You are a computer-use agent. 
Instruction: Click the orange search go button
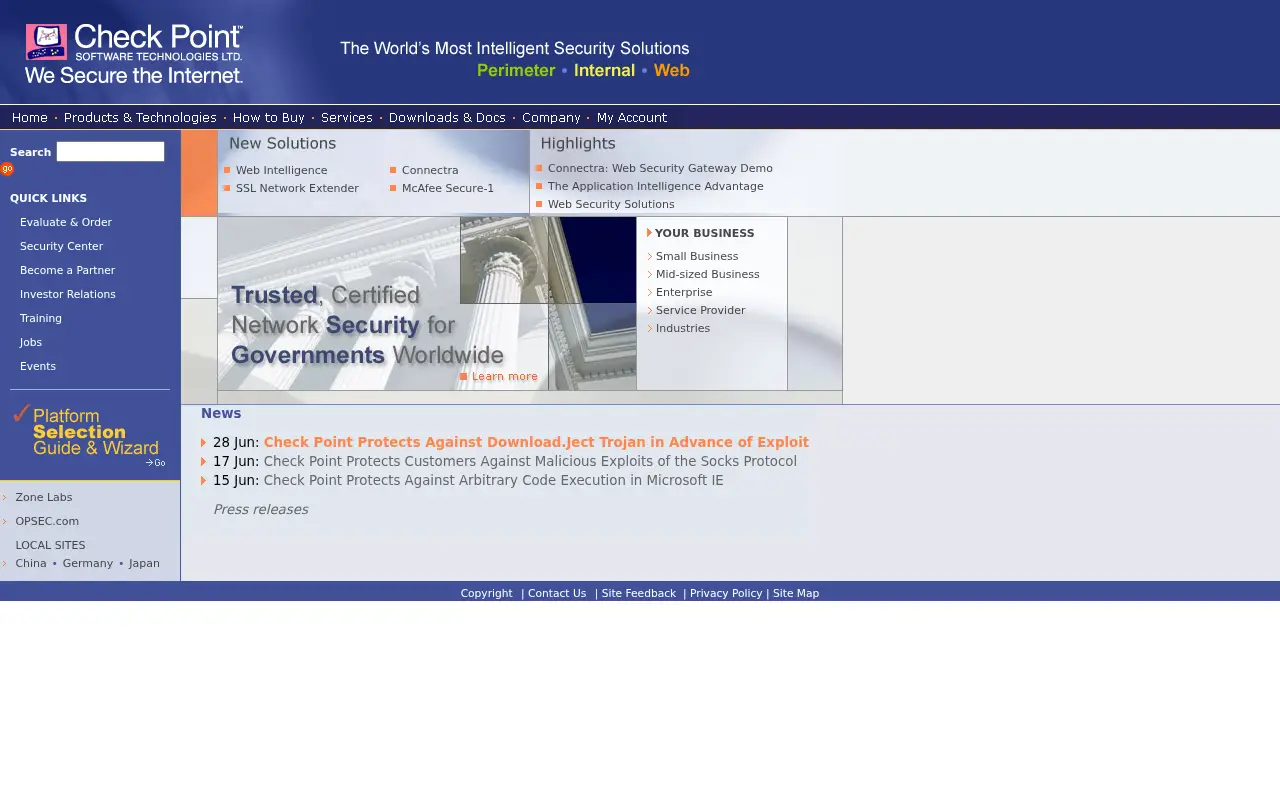click(x=7, y=169)
